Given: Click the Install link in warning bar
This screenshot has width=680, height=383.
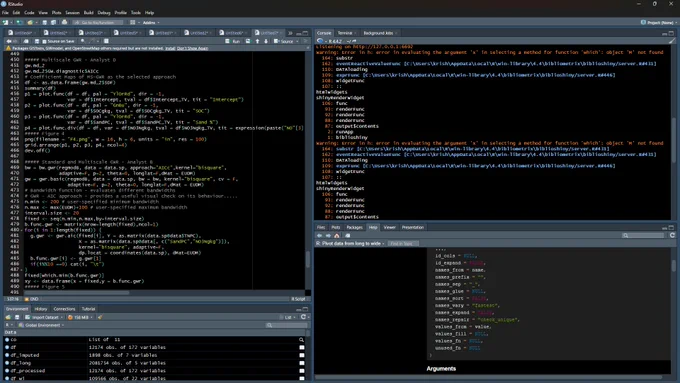Looking at the screenshot, I should [x=170, y=49].
